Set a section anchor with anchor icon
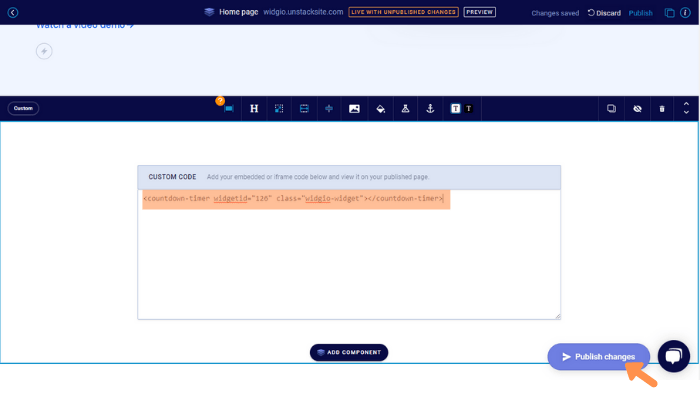The image size is (700, 393). click(x=430, y=109)
